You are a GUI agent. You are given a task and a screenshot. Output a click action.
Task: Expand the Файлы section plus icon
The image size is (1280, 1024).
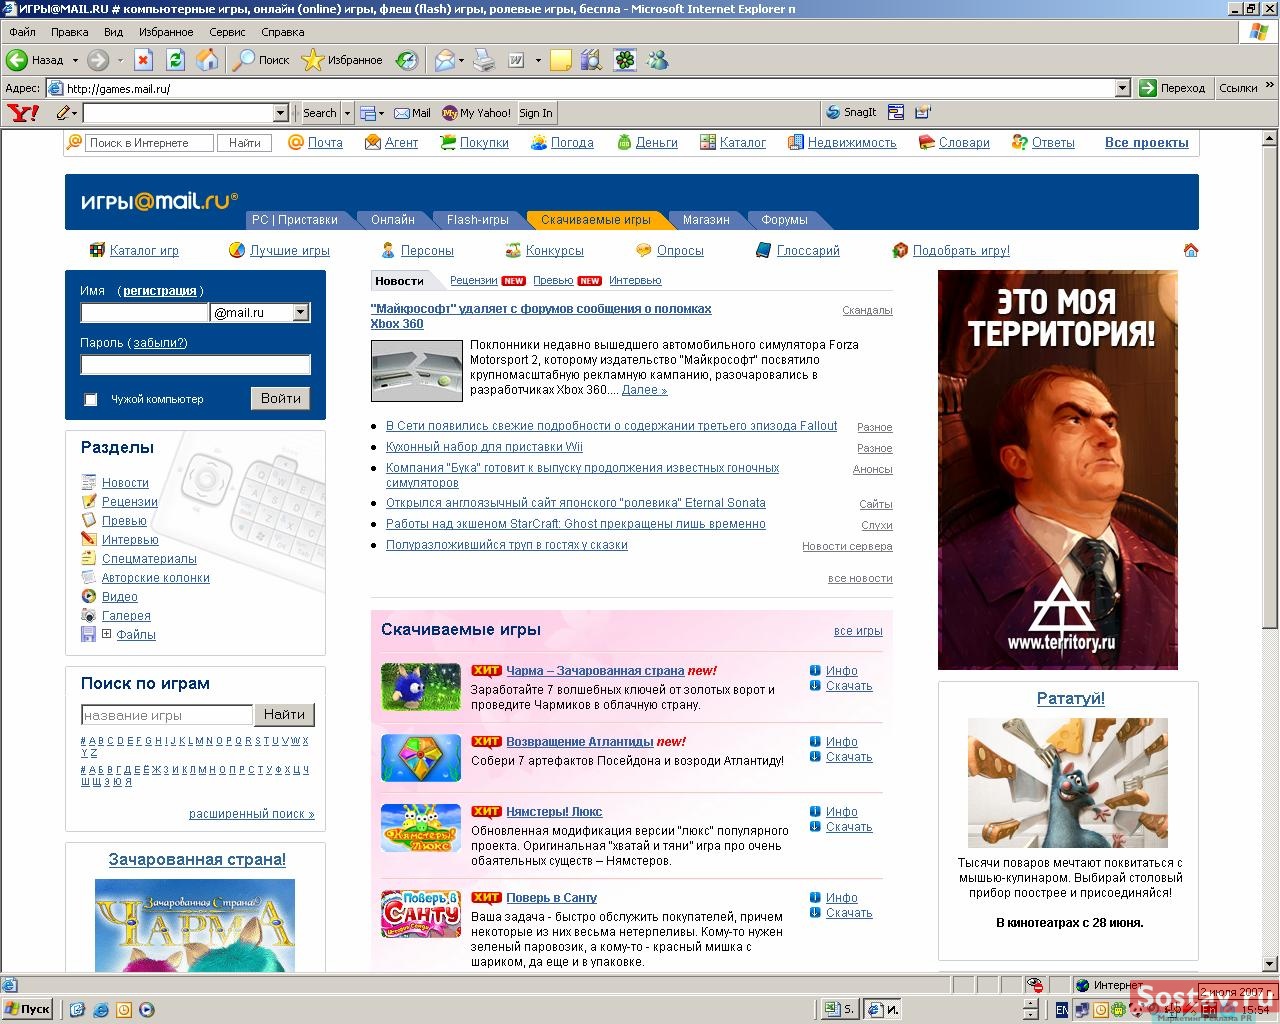pos(107,634)
